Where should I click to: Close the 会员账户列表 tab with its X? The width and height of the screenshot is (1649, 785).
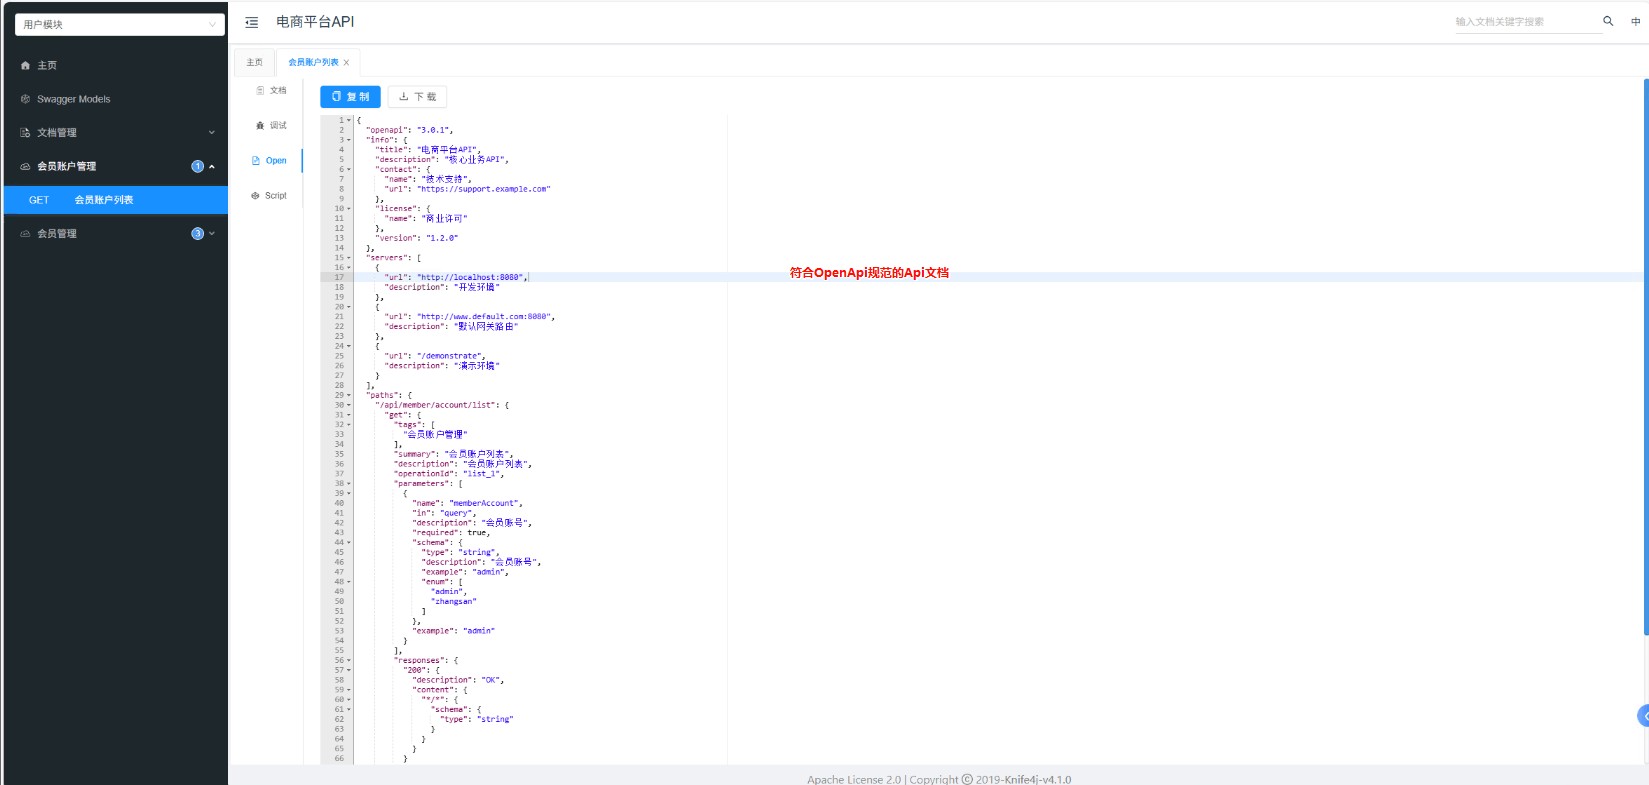347,62
